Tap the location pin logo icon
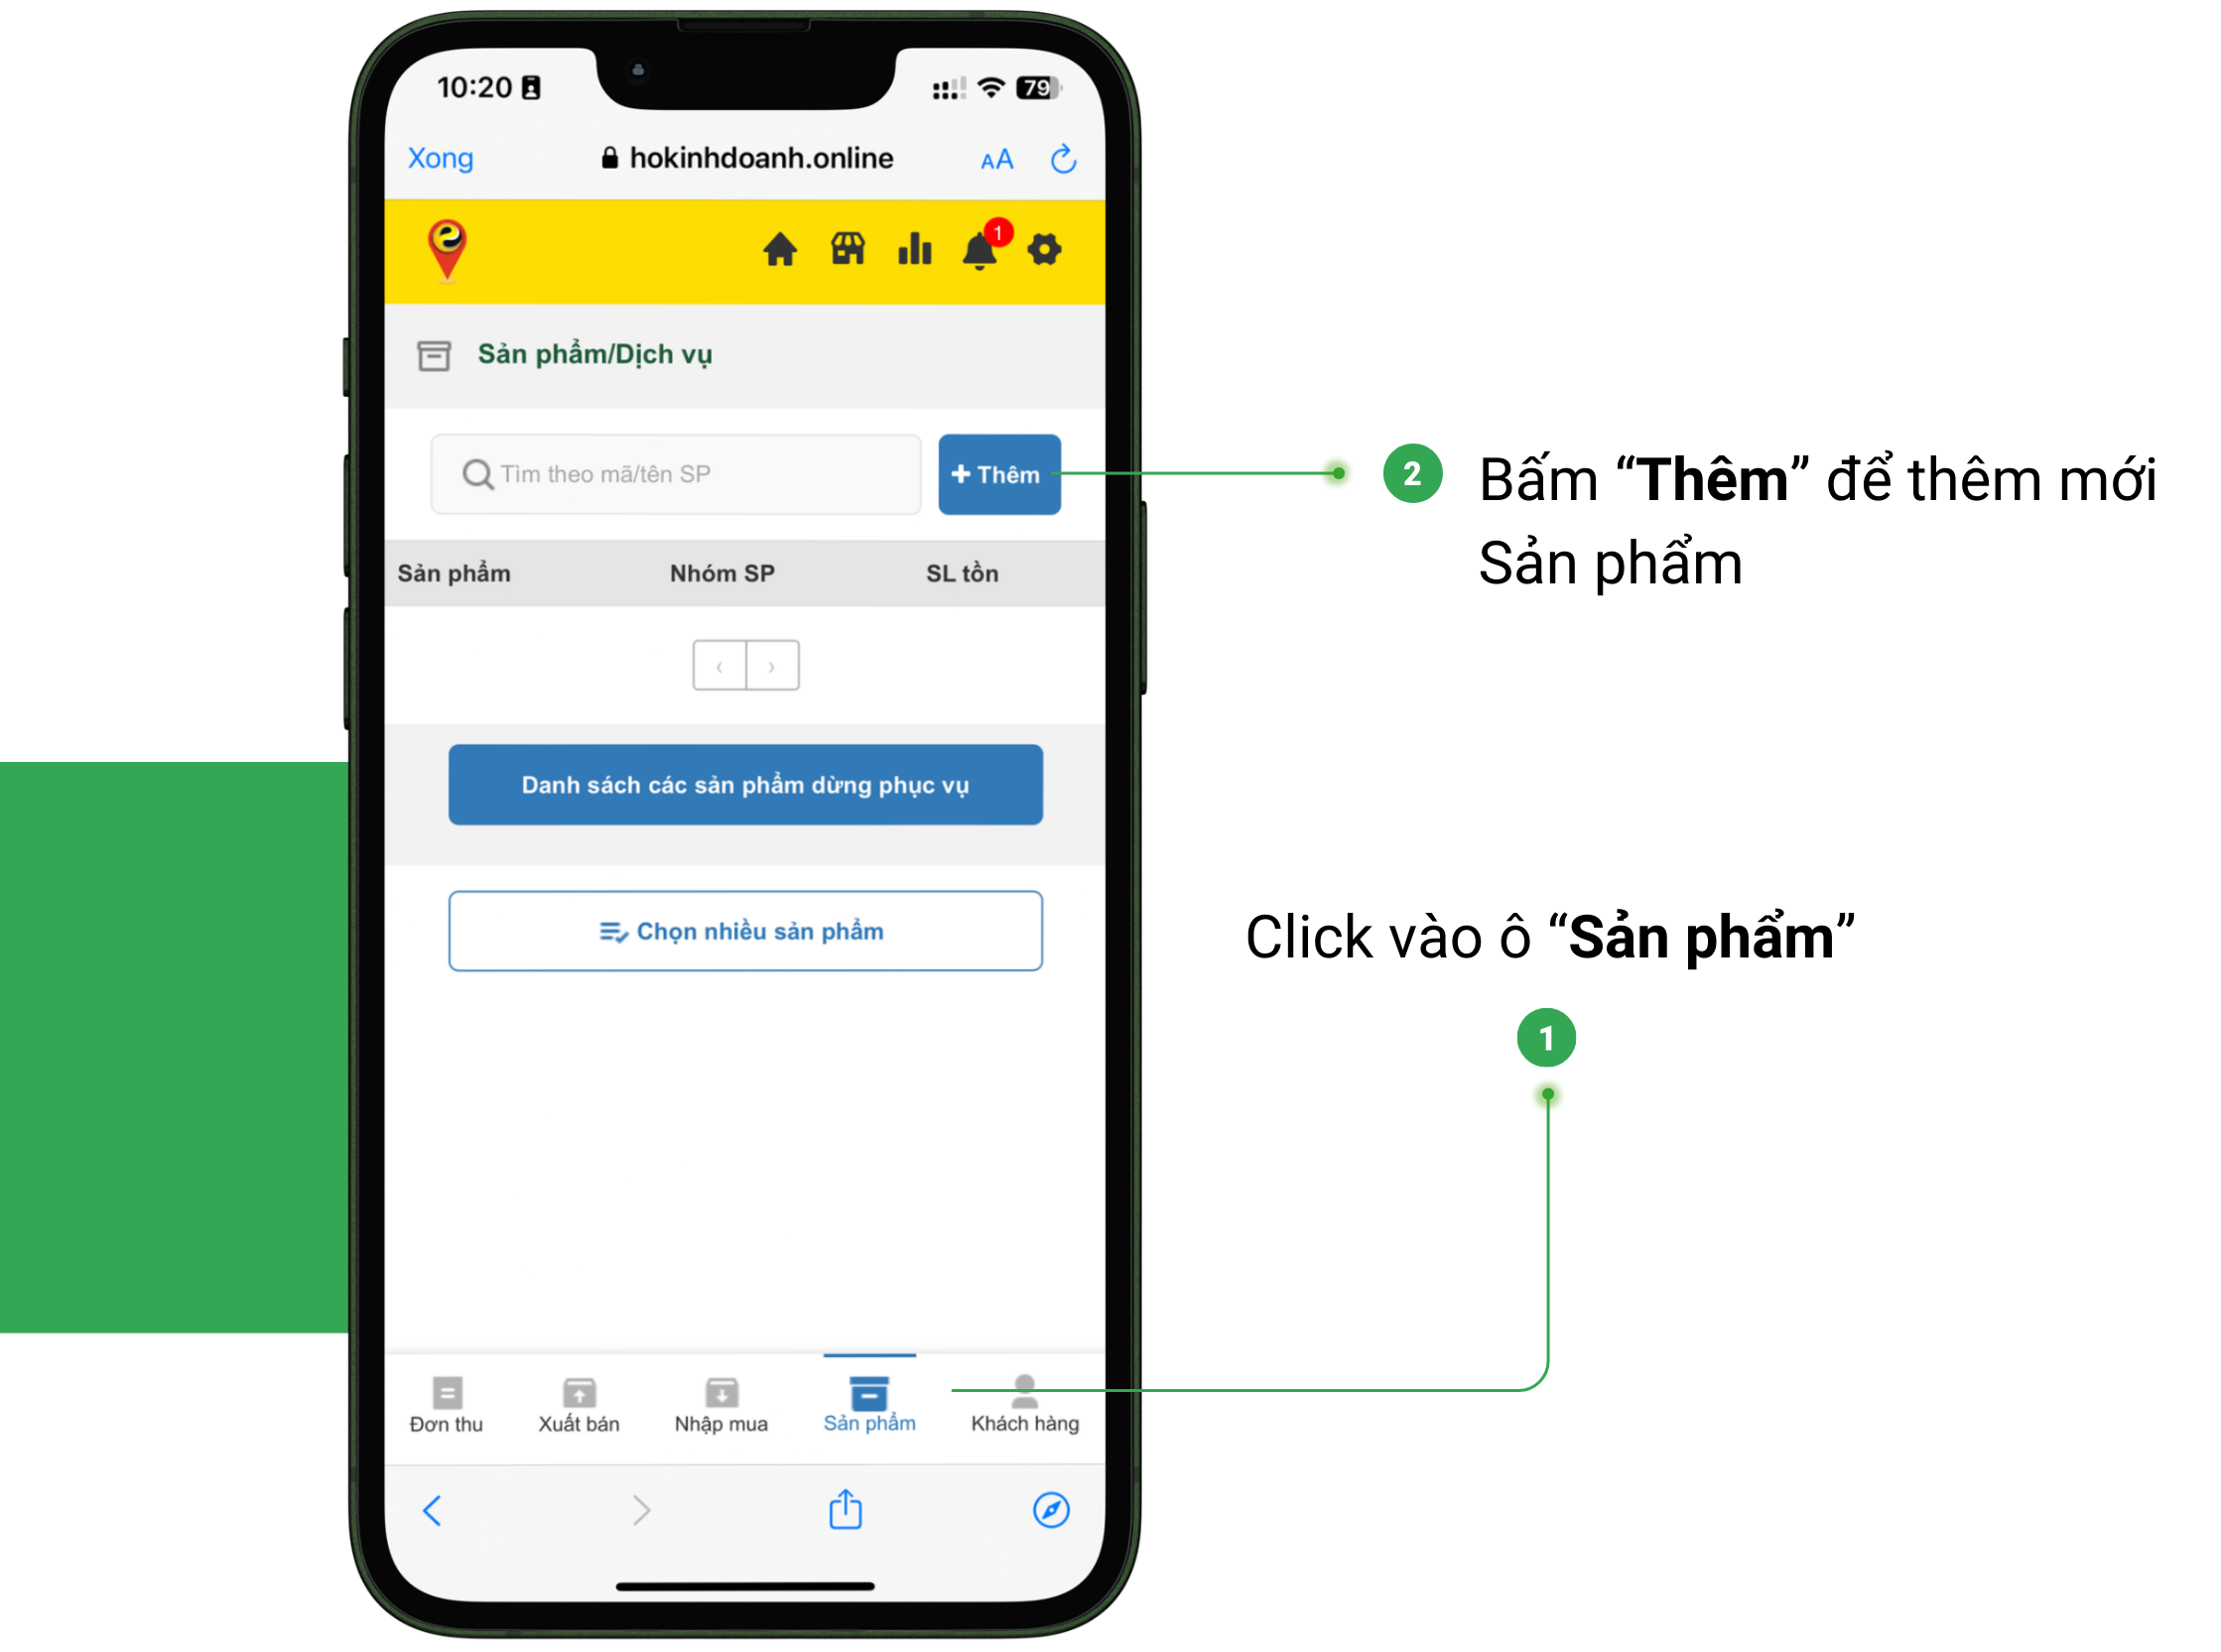Screen dimensions: 2221x1652 (450, 246)
